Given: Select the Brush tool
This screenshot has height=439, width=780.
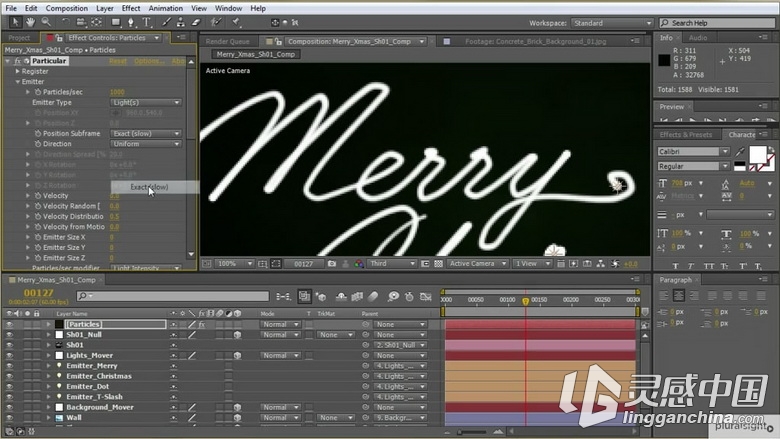Looking at the screenshot, I should (166, 22).
